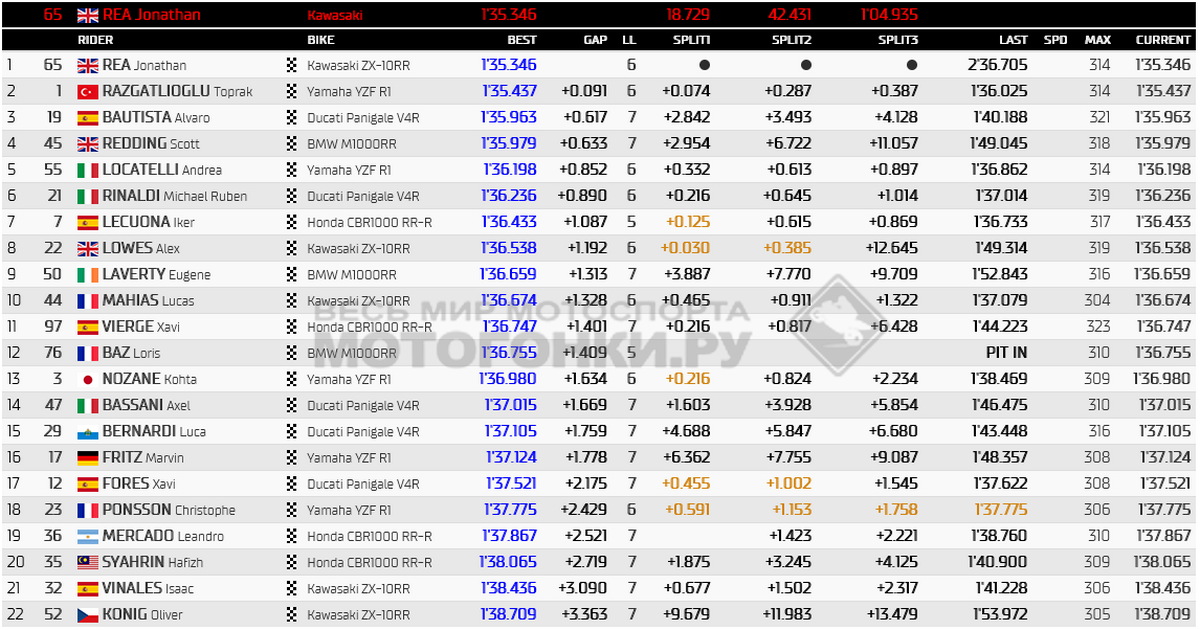The image size is (1200, 630).
Task: Click the Malaysian flag next to SYAHRIN Hafizh
Action: 88,562
